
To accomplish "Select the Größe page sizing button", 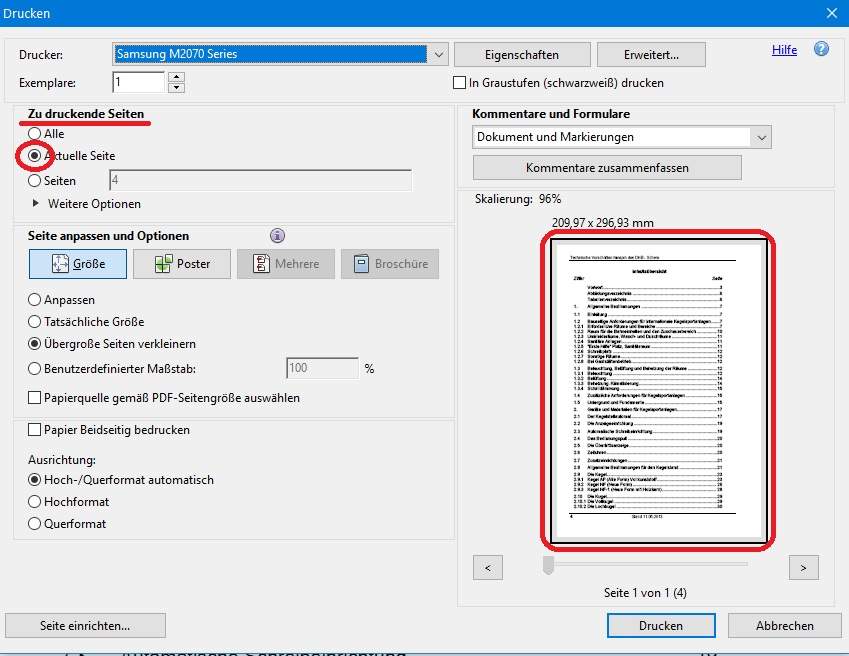I will [78, 264].
